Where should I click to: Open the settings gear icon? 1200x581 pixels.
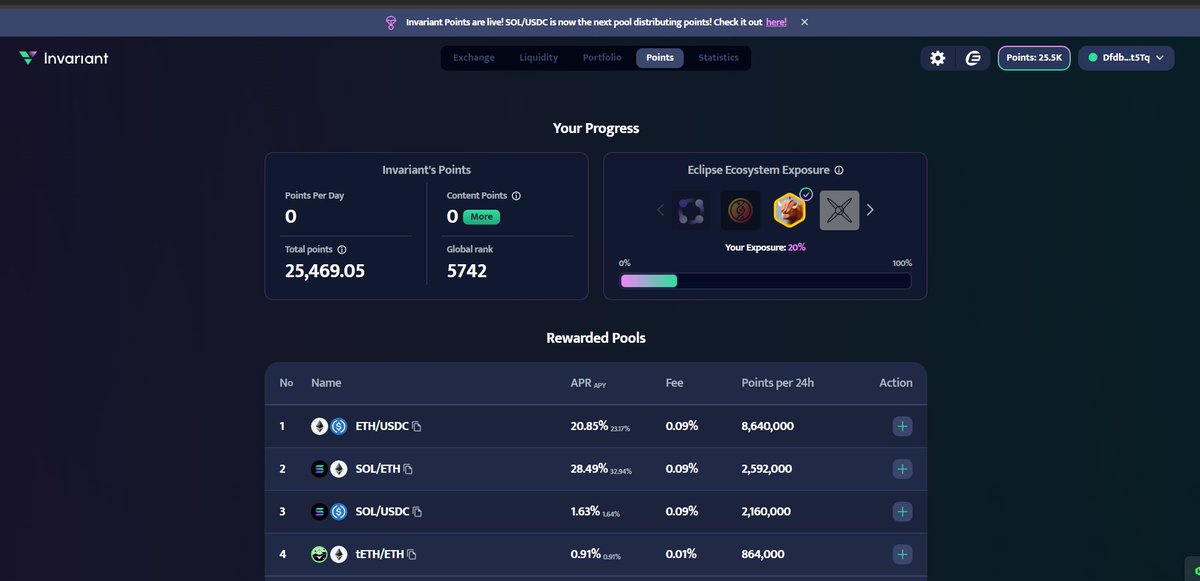[x=937, y=58]
